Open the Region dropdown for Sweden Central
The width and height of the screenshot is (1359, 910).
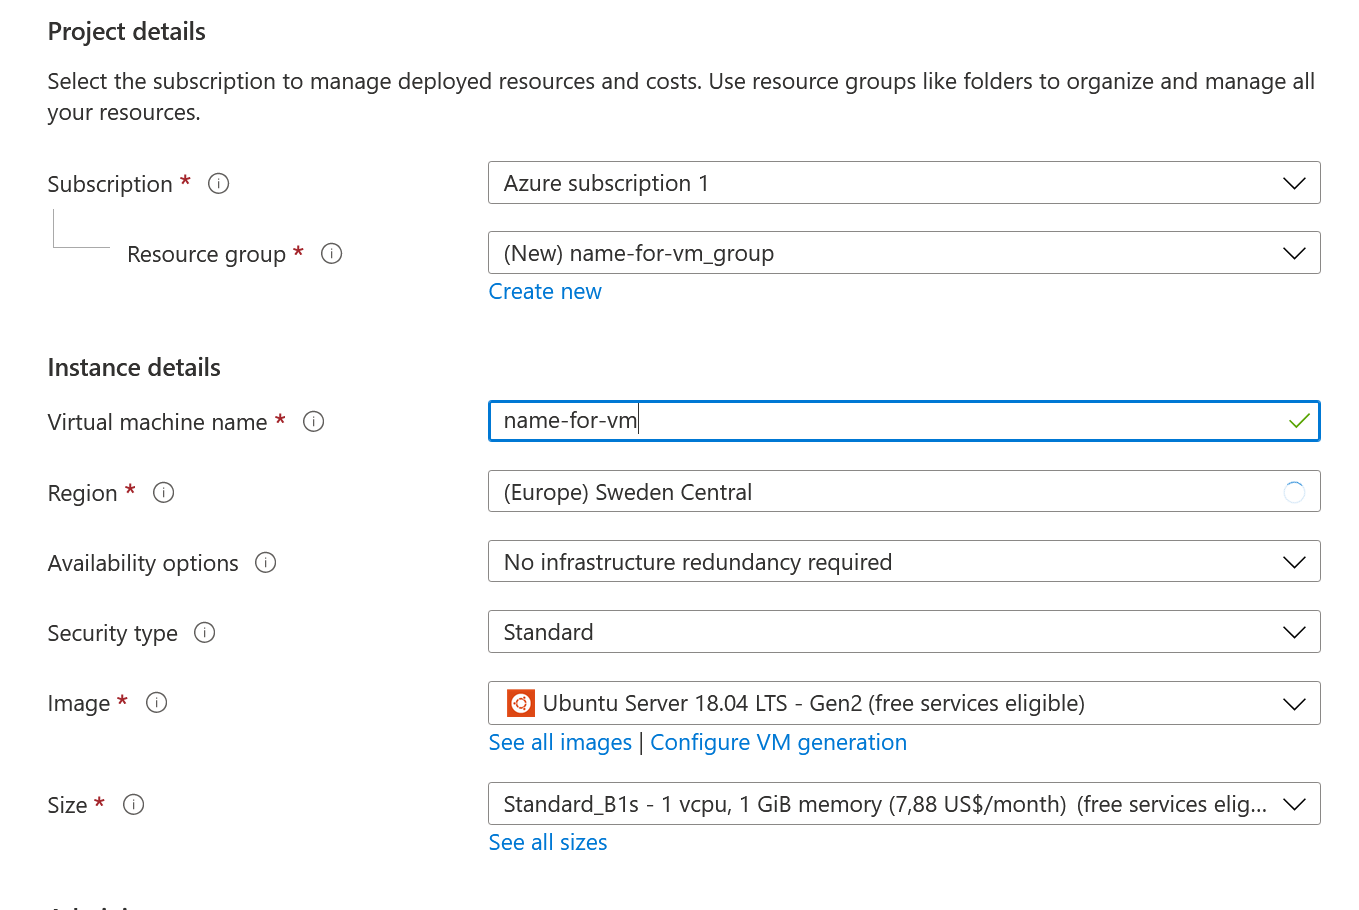pyautogui.click(x=903, y=492)
